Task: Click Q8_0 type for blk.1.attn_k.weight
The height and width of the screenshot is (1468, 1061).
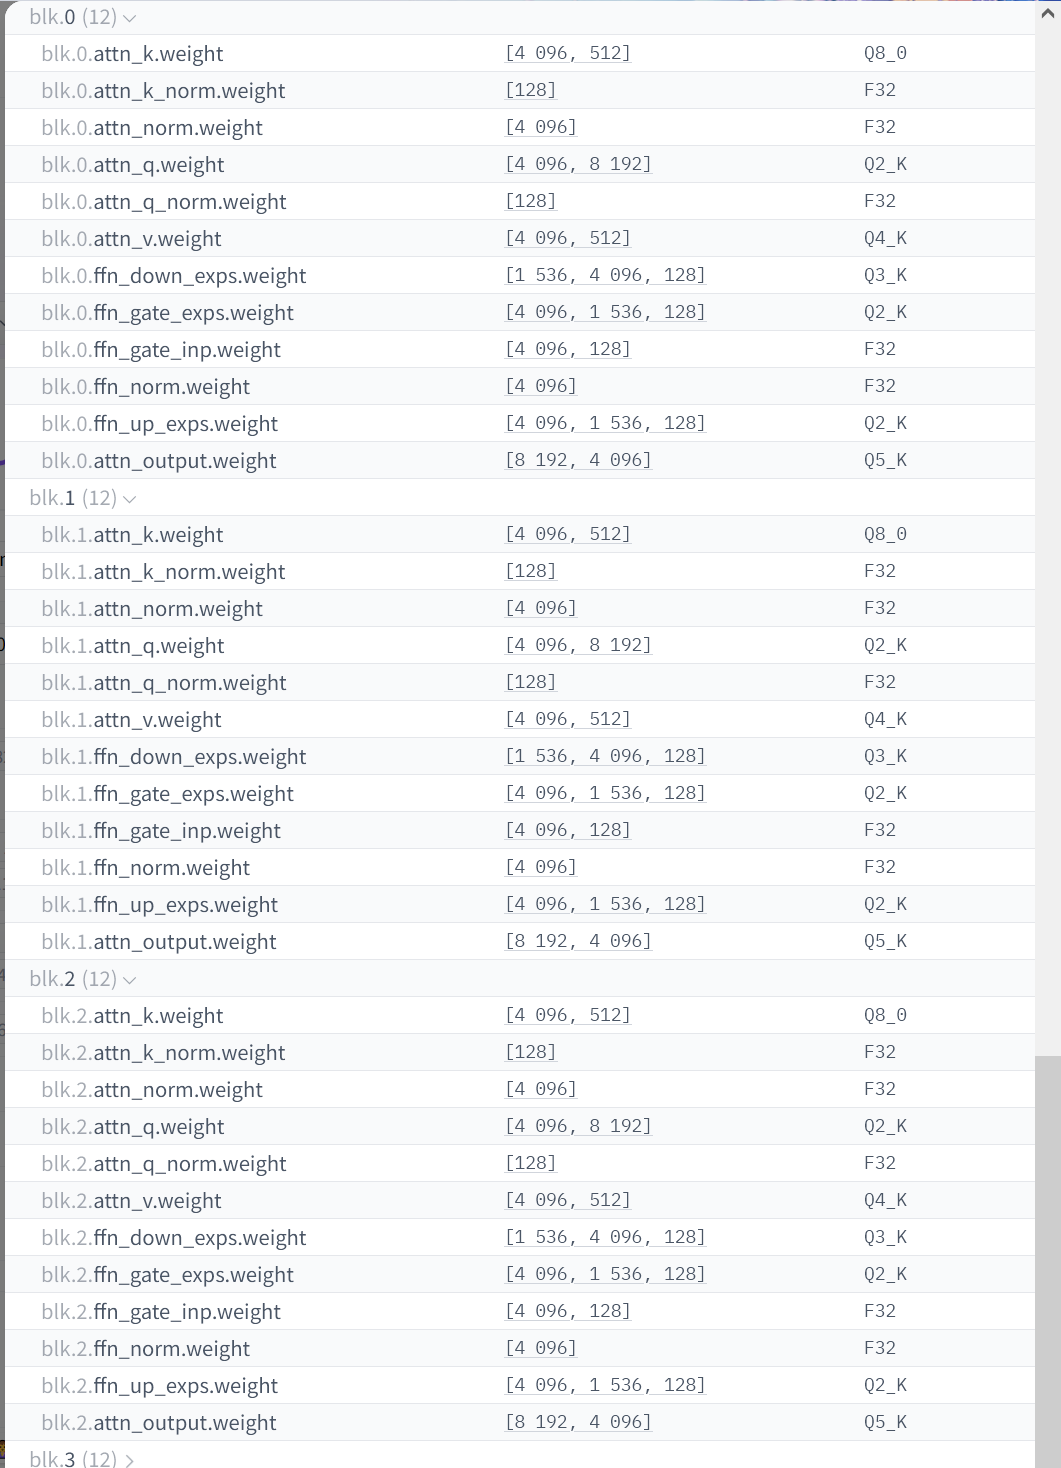Action: [885, 534]
